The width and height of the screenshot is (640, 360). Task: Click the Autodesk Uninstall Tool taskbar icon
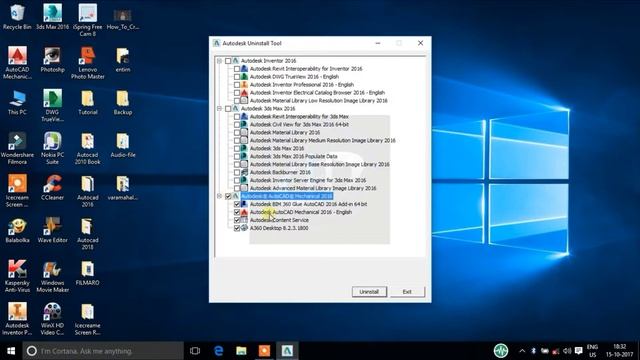(x=287, y=351)
